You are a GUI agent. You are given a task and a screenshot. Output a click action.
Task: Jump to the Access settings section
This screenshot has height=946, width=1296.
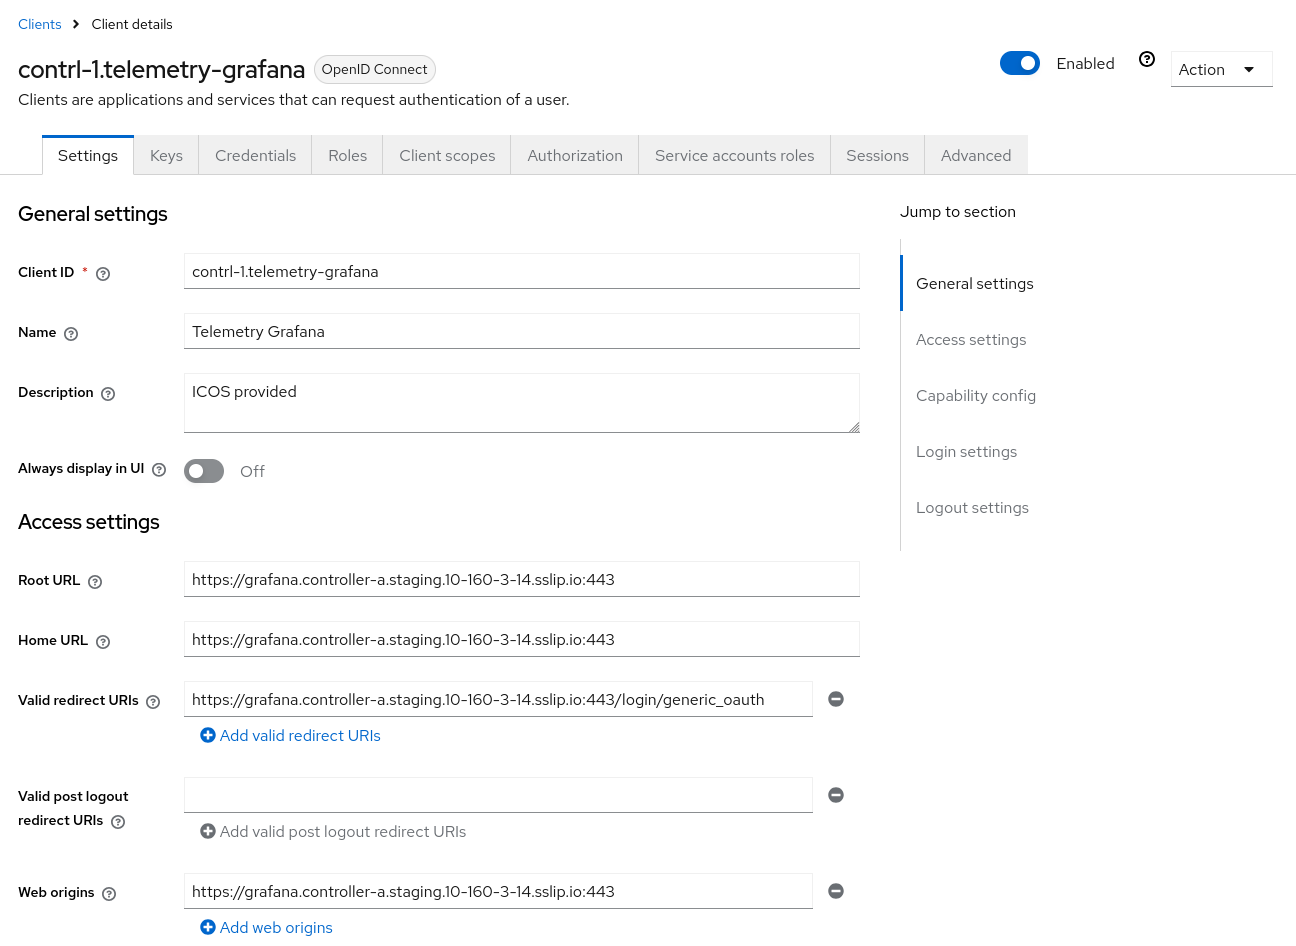pos(971,339)
